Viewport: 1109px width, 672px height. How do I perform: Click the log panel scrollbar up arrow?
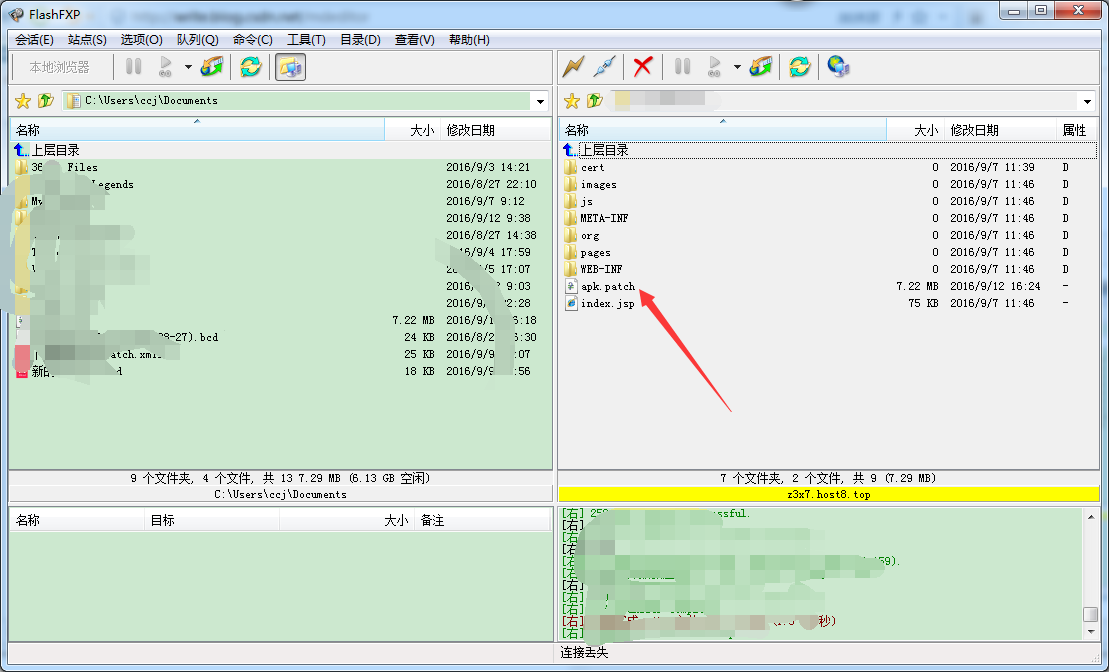(x=1091, y=517)
